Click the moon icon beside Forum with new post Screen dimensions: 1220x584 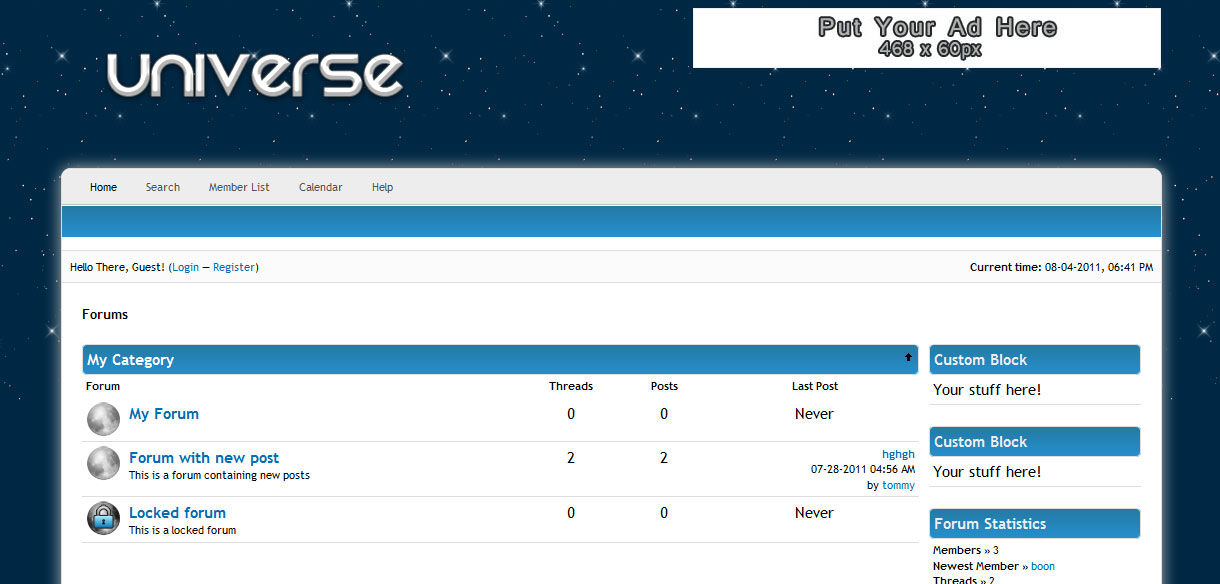[x=103, y=463]
